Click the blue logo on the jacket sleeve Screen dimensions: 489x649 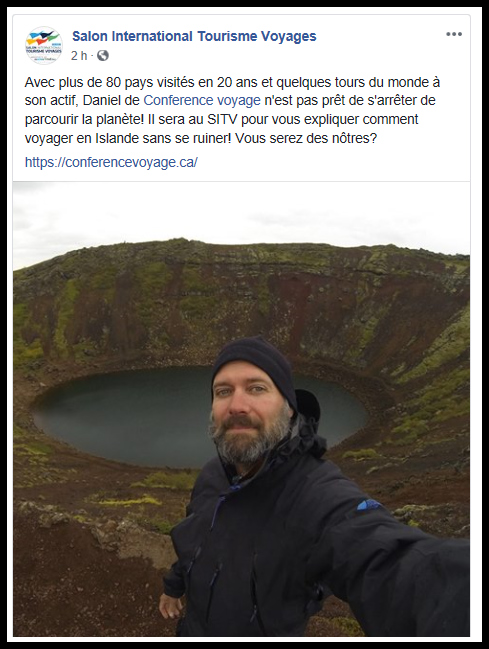[368, 504]
